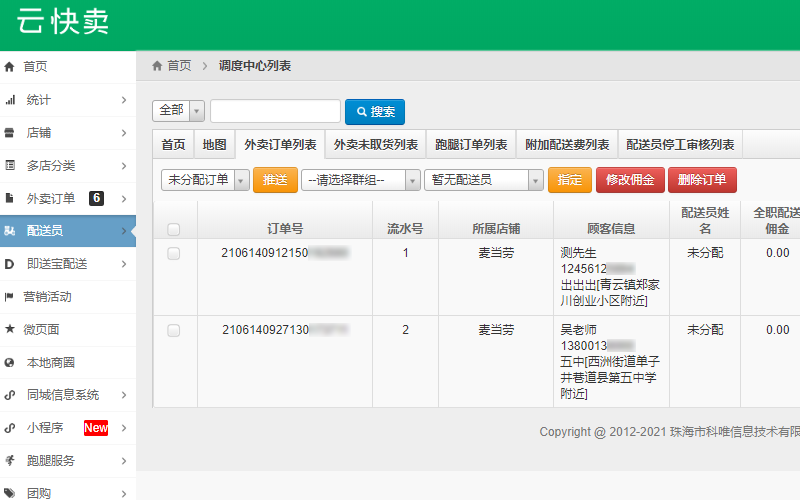Viewport: 800px width, 500px height.
Task: Click the 云快卖 logo
Action: pyautogui.click(x=63, y=22)
